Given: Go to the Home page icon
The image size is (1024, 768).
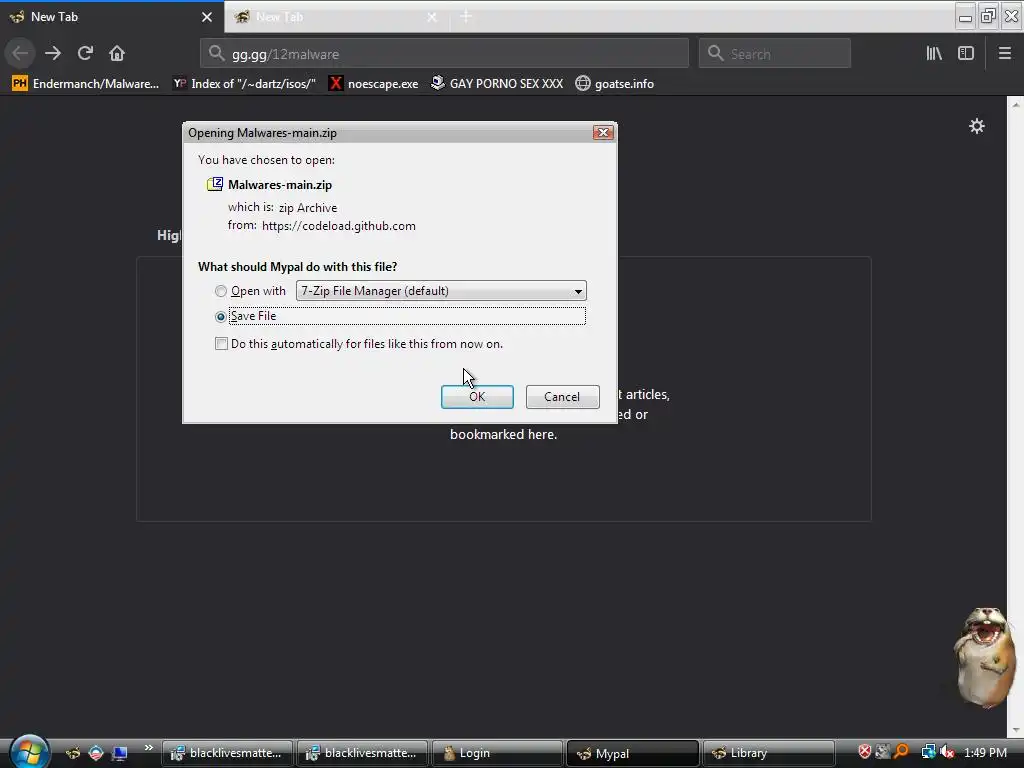Looking at the screenshot, I should click(117, 53).
